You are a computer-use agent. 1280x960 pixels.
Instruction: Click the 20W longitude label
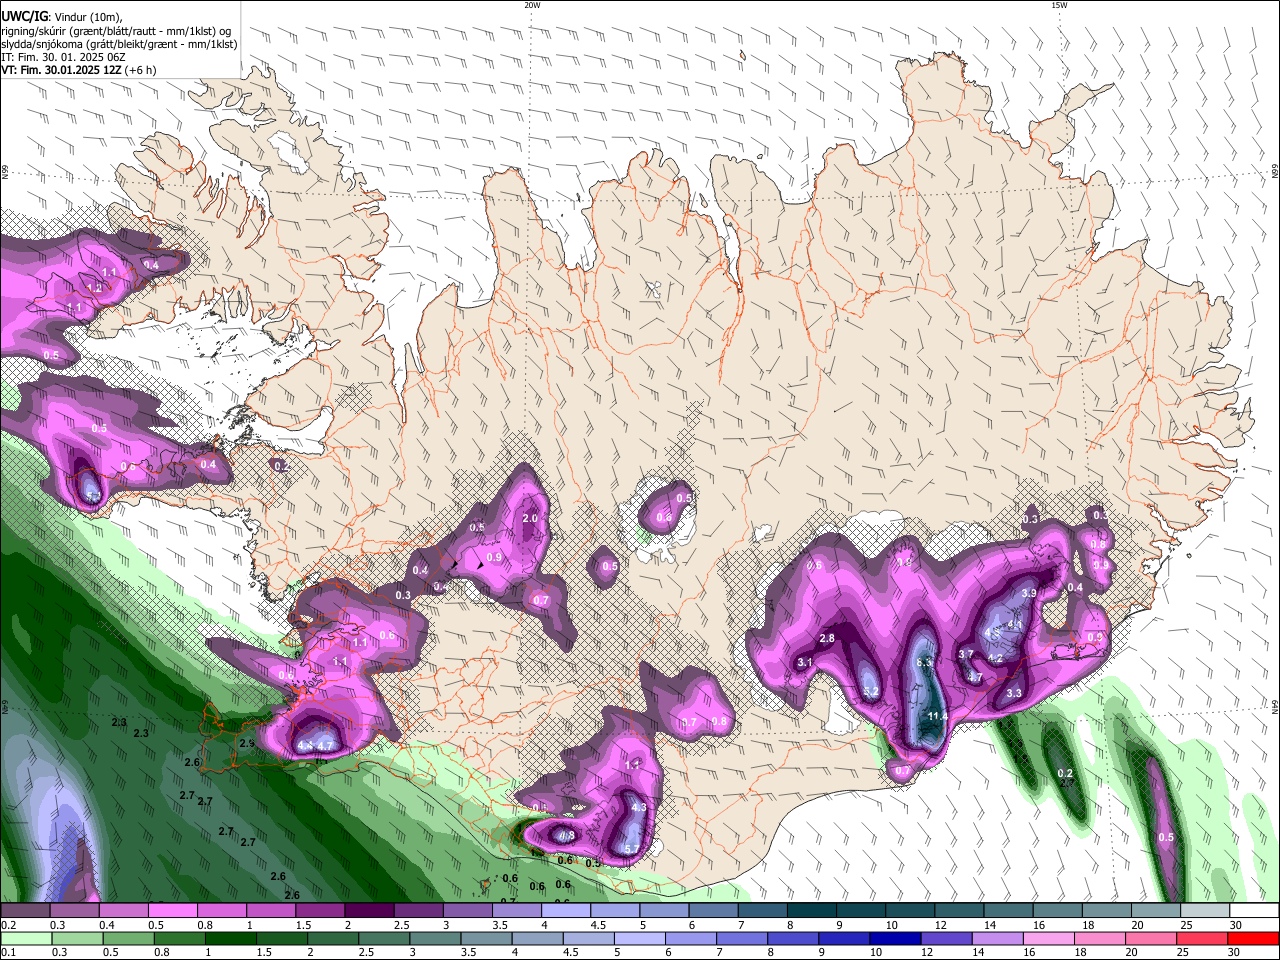tap(532, 5)
